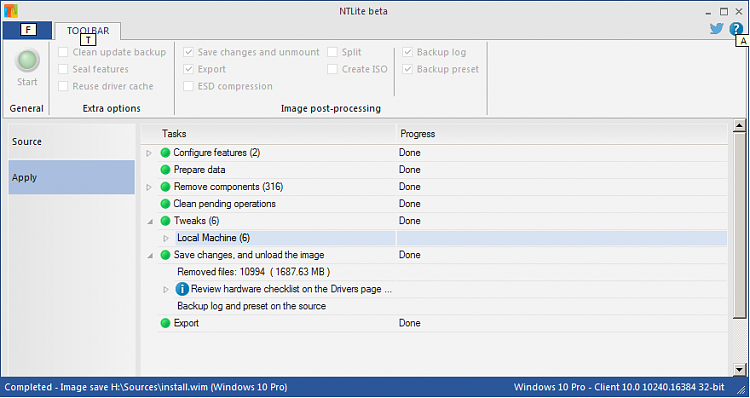This screenshot has width=750, height=398.
Task: Open the Source page in sidebar
Action: 72,142
